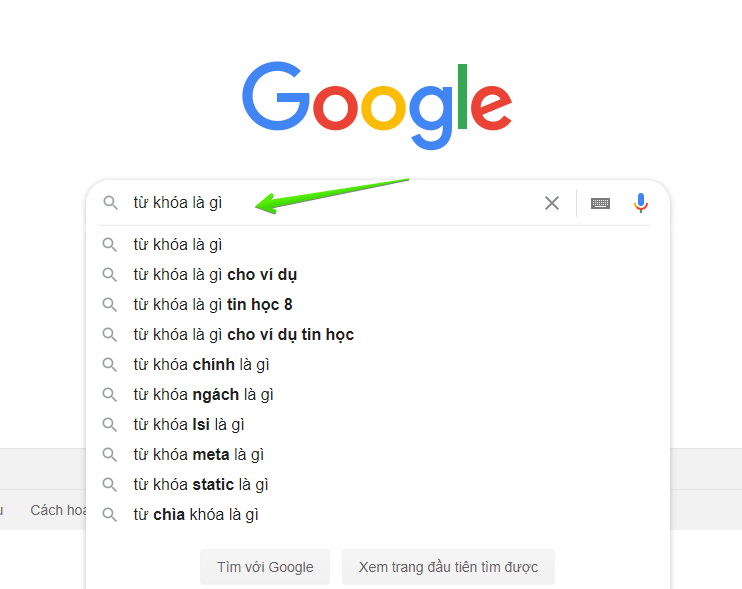
Task: Click magnifier icon beside 'từ chìa khóa là gì'
Action: (110, 514)
